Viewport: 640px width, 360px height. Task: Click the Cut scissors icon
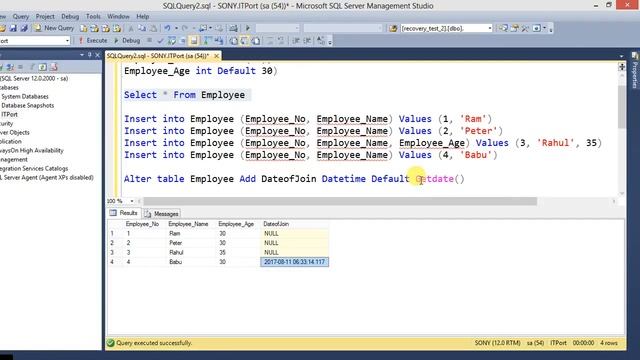pos(131,28)
